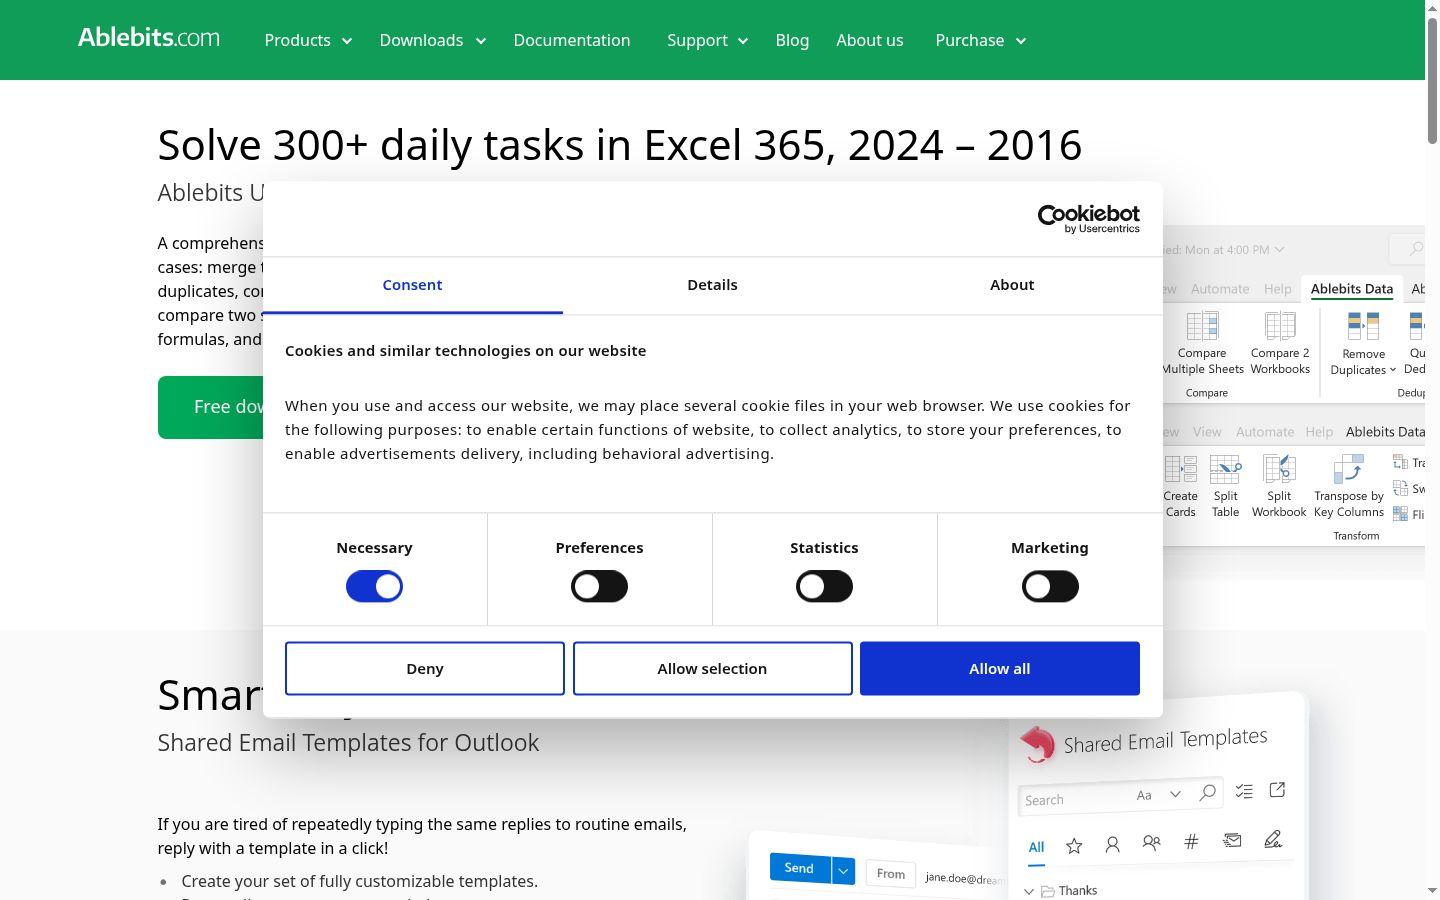Open the Send button dropdown arrow

coord(843,871)
